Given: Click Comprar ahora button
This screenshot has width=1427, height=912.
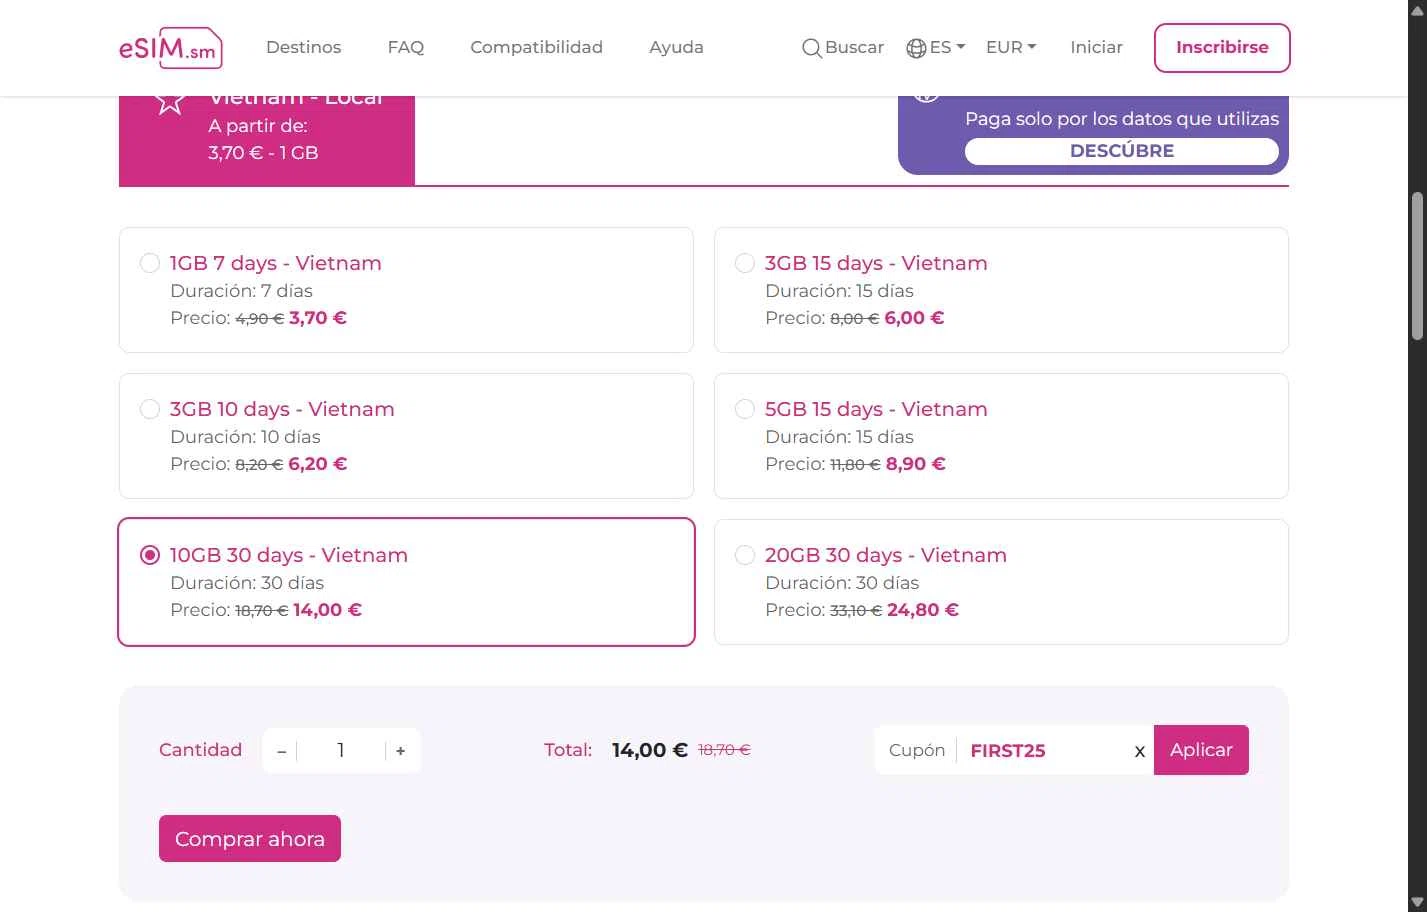Looking at the screenshot, I should (x=250, y=839).
